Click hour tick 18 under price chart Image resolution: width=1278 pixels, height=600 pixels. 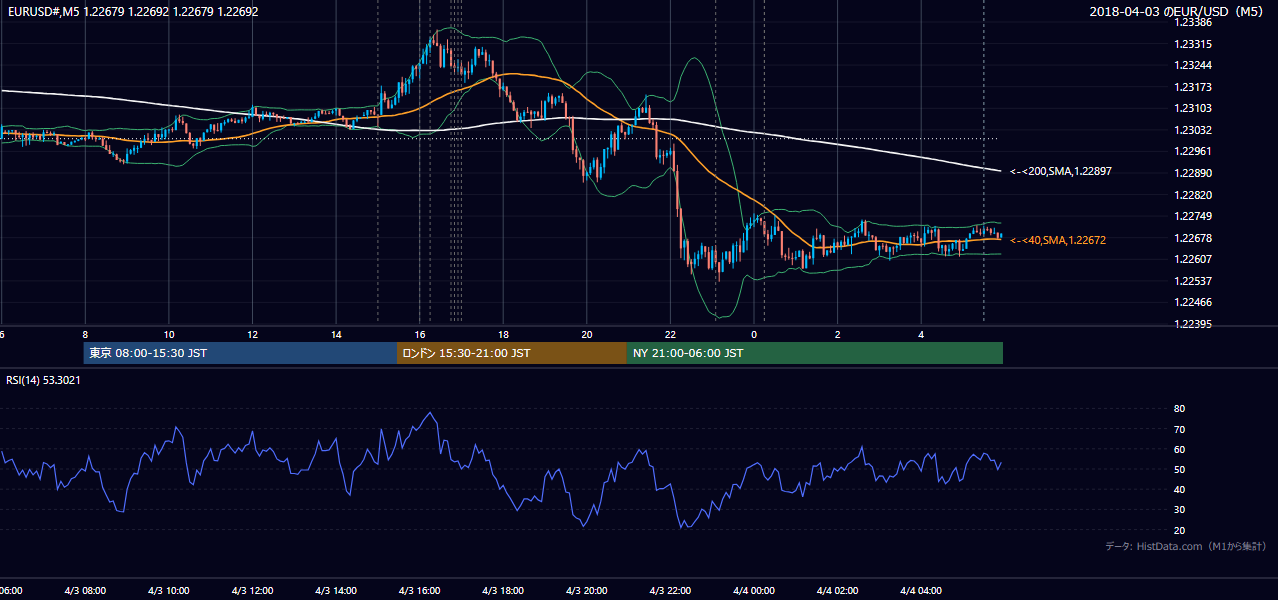(503, 334)
